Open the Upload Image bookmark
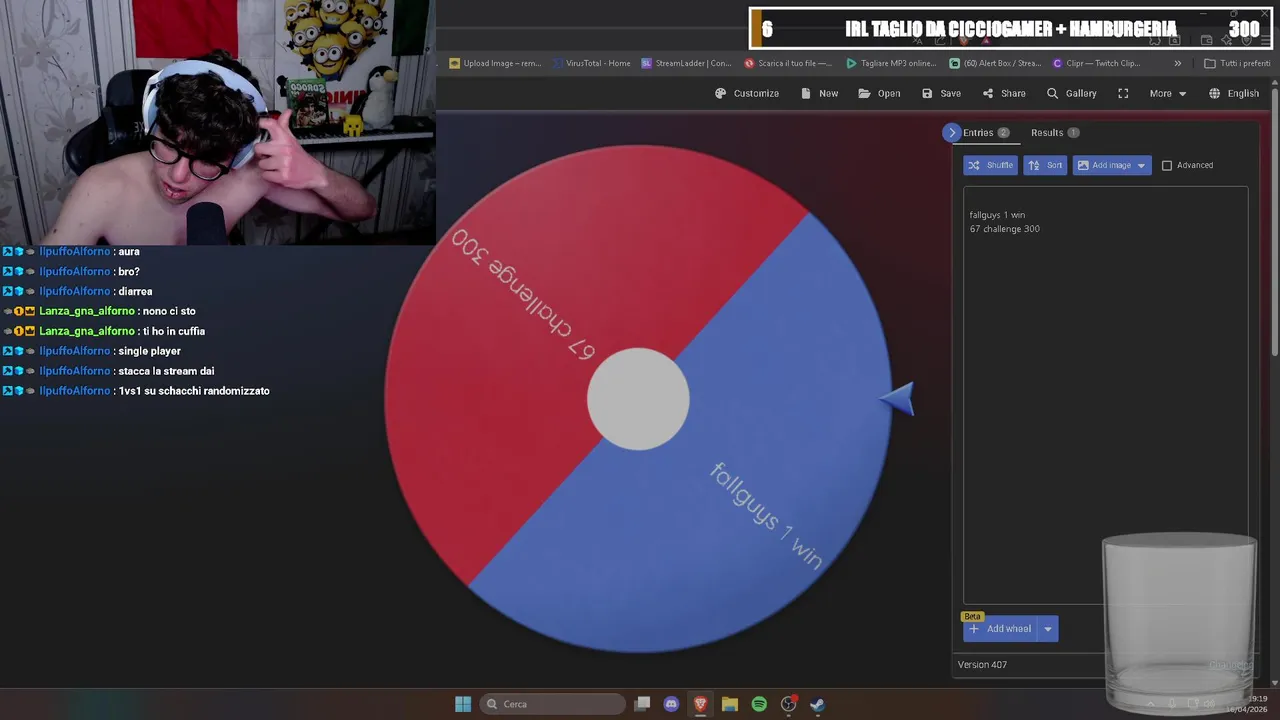This screenshot has width=1280, height=720. pos(495,63)
